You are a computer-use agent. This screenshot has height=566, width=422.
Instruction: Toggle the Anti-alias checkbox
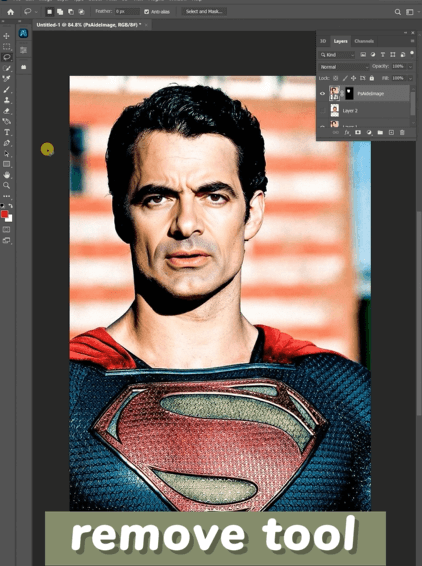click(147, 12)
